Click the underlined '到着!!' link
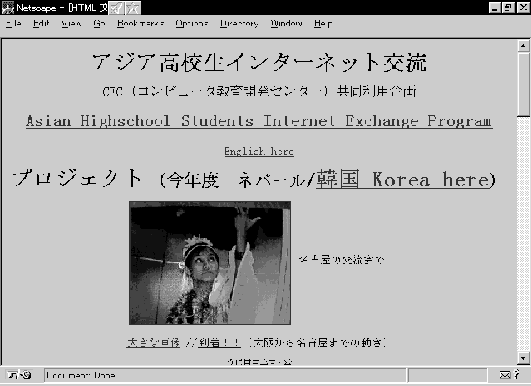Screen dimensions: 531x386 [219, 343]
